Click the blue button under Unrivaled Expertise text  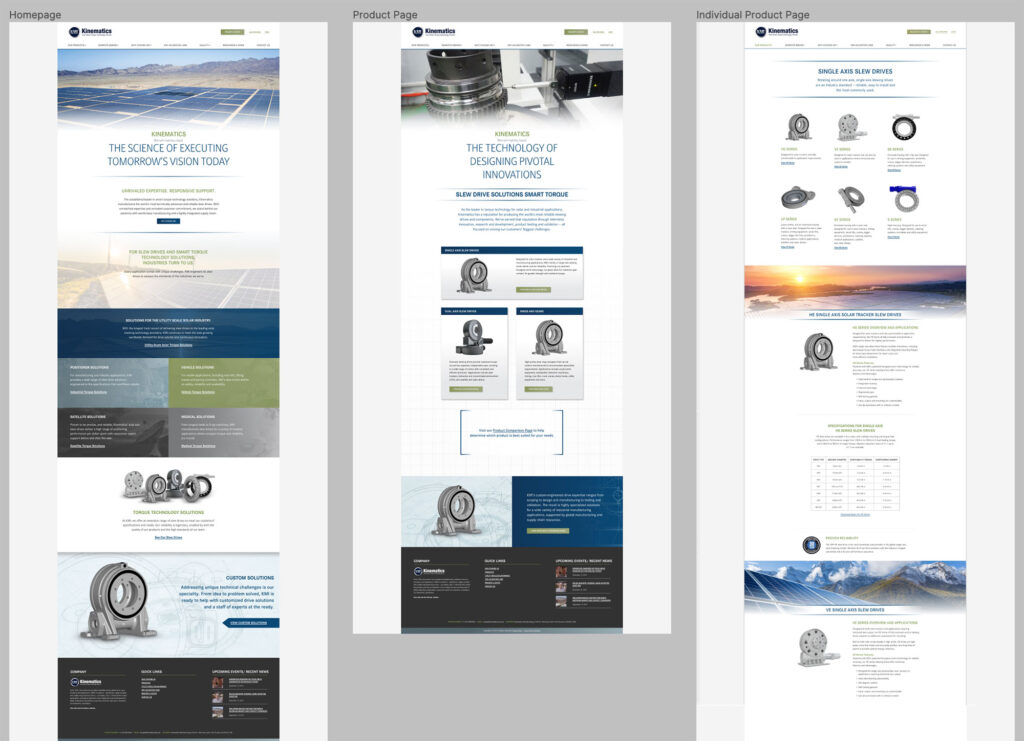[x=168, y=221]
